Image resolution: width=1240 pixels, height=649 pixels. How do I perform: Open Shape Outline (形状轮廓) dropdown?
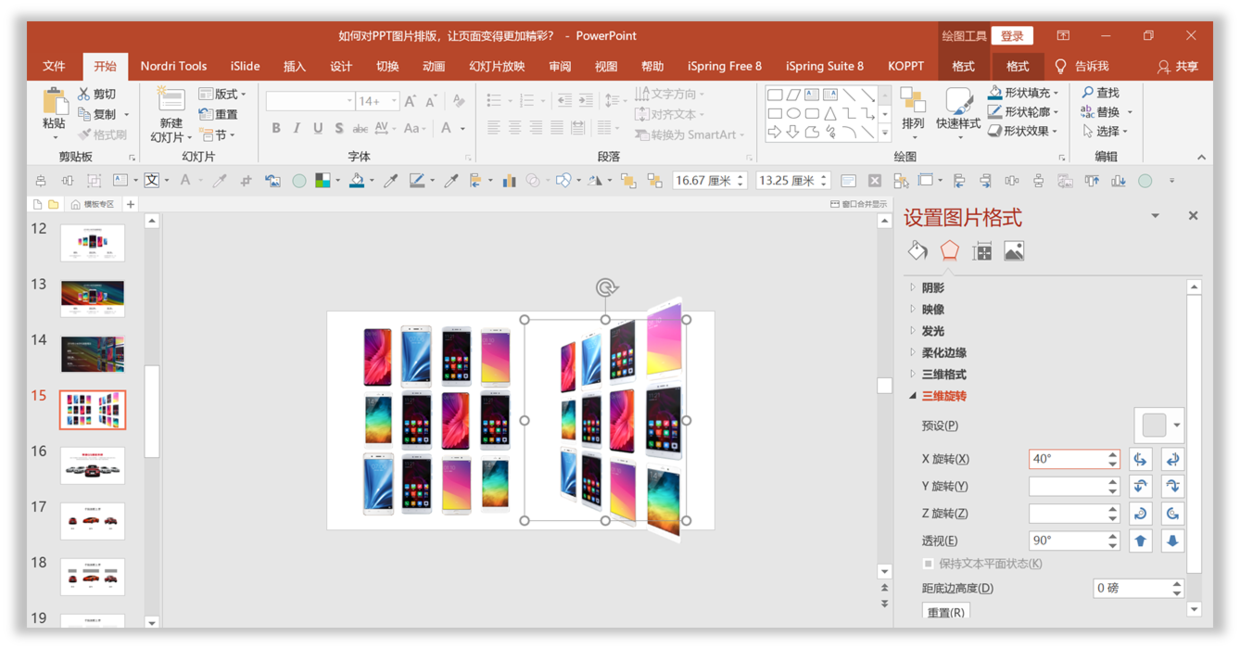tap(1023, 112)
